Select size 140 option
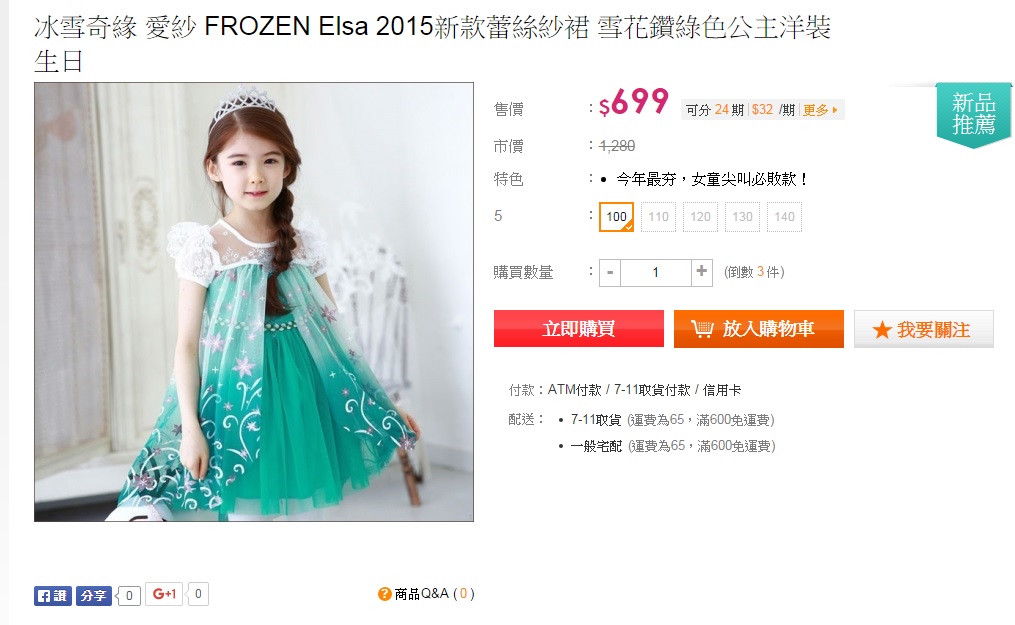 785,217
